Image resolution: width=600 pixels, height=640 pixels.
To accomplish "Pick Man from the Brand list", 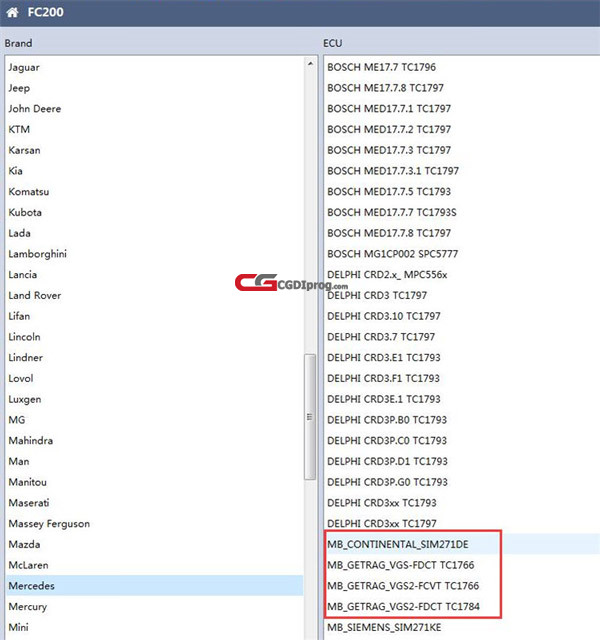I will (19, 462).
